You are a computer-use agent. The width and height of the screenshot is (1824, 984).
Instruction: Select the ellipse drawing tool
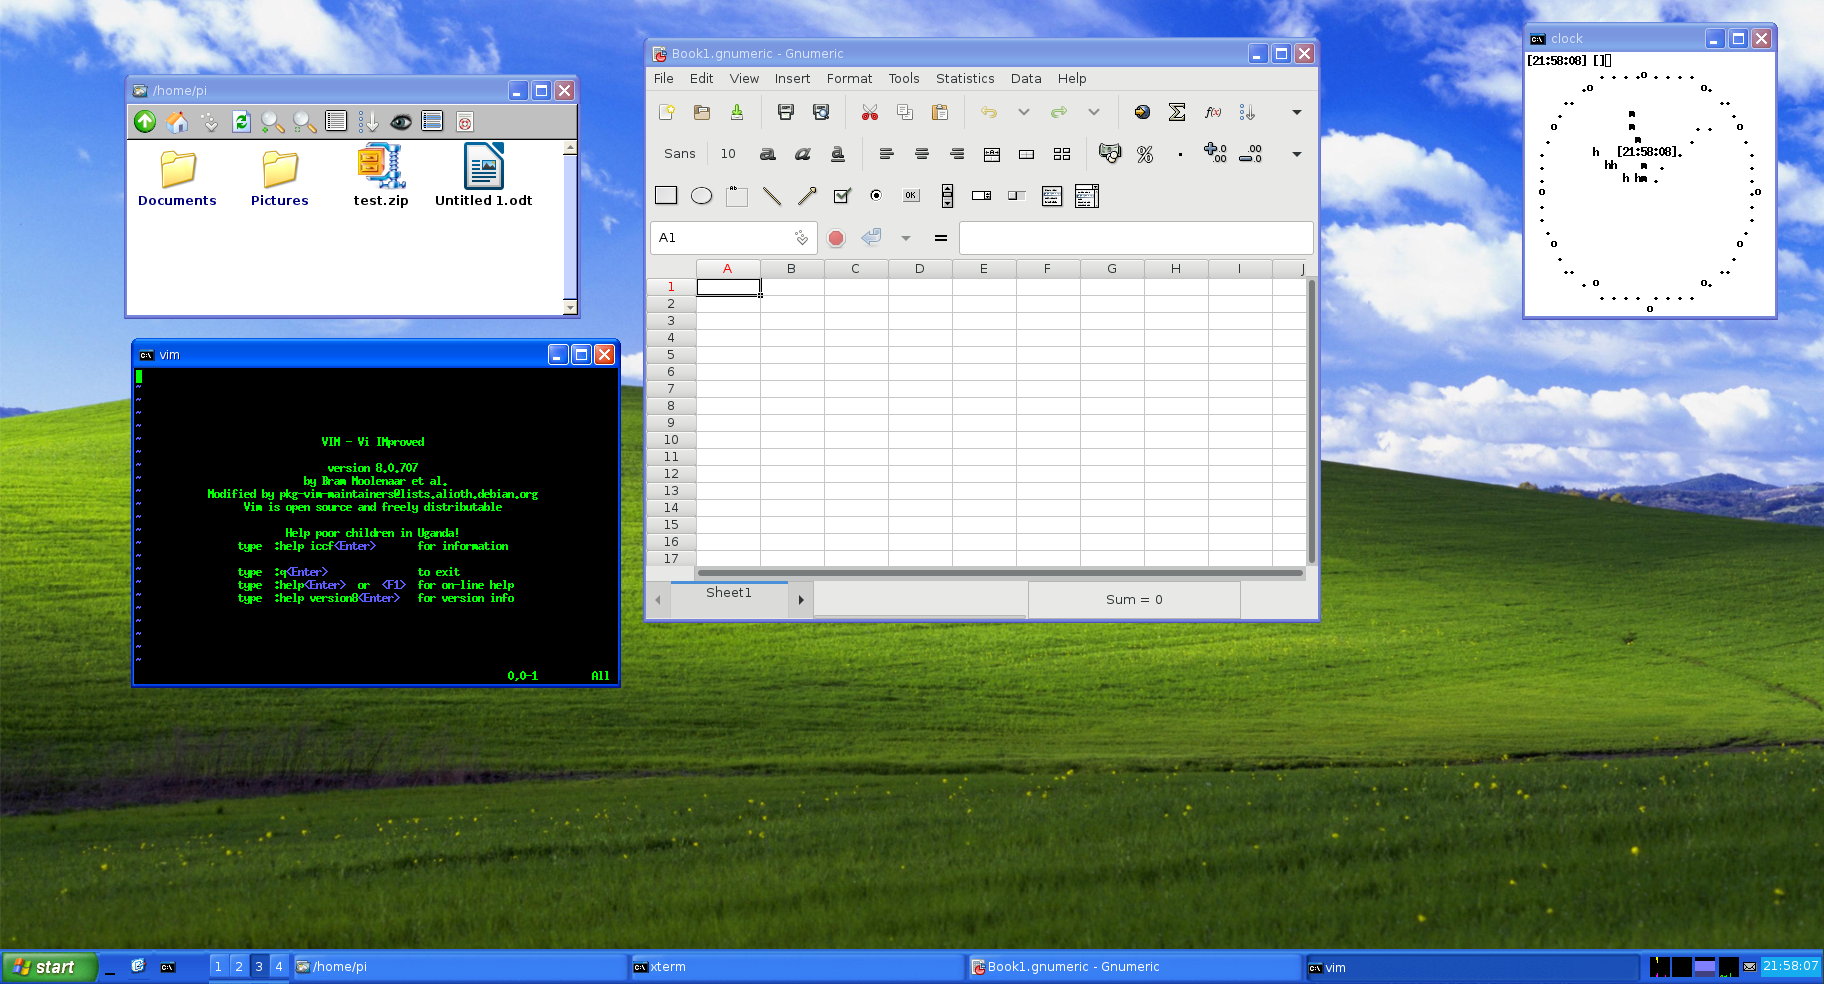[702, 196]
